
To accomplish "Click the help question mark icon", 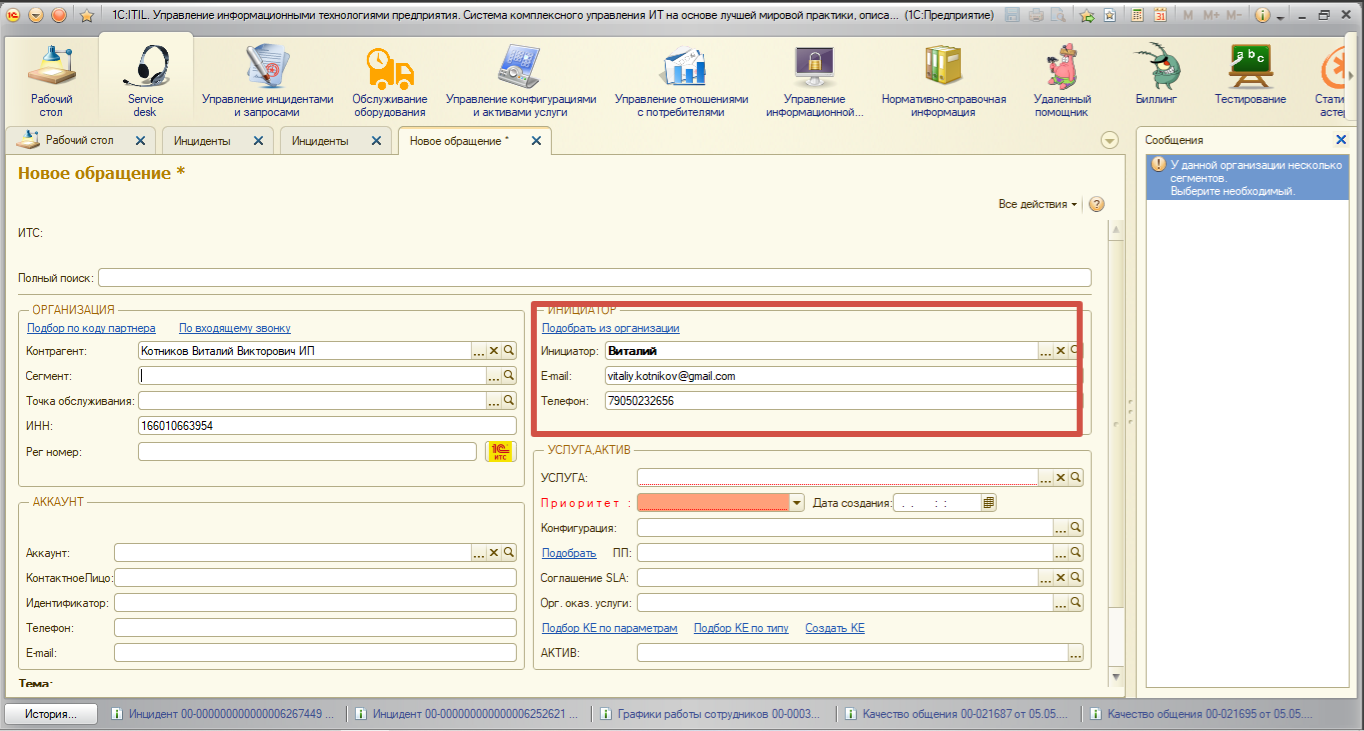I will tap(1096, 204).
